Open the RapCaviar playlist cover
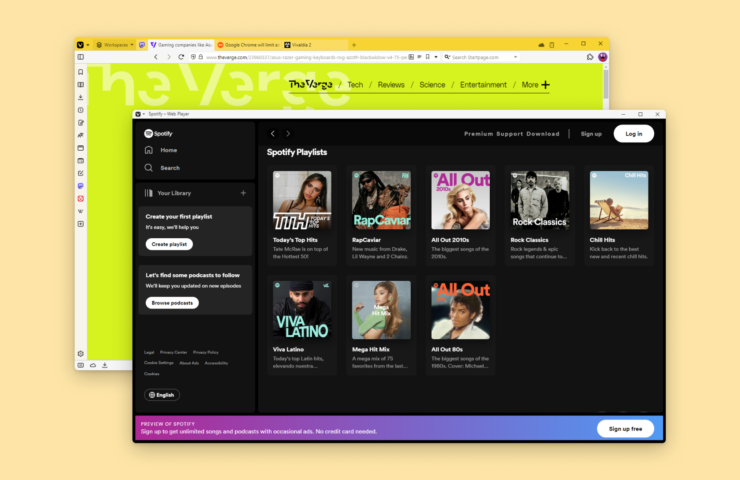Image resolution: width=740 pixels, height=480 pixels. (x=381, y=200)
